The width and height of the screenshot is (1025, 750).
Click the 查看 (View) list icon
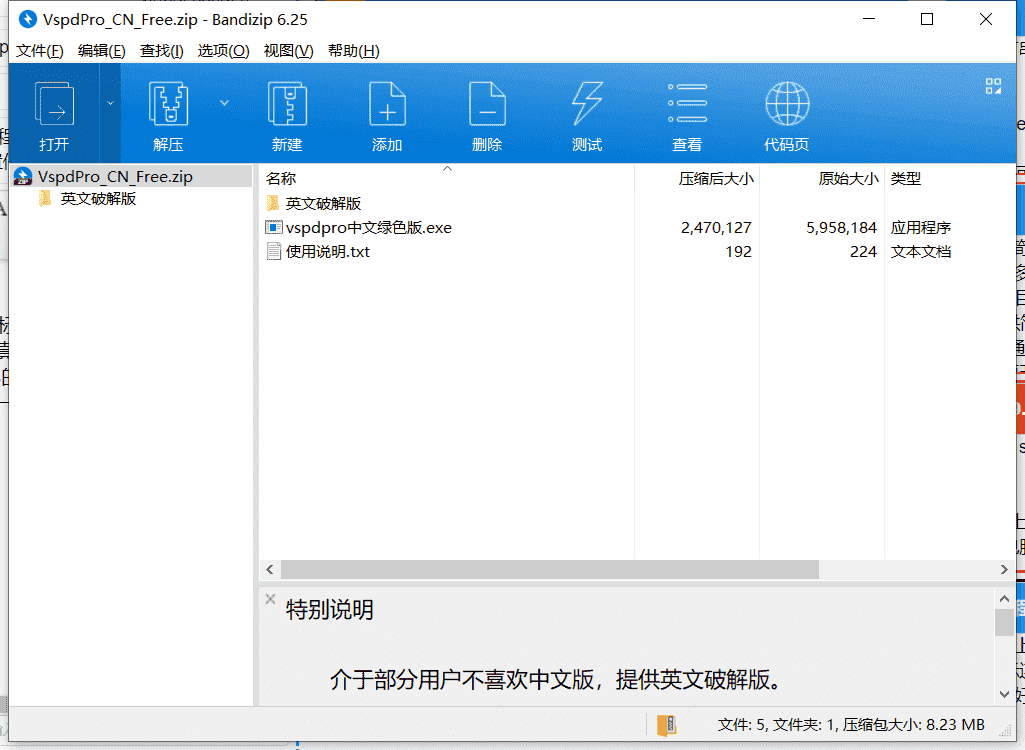pyautogui.click(x=687, y=103)
